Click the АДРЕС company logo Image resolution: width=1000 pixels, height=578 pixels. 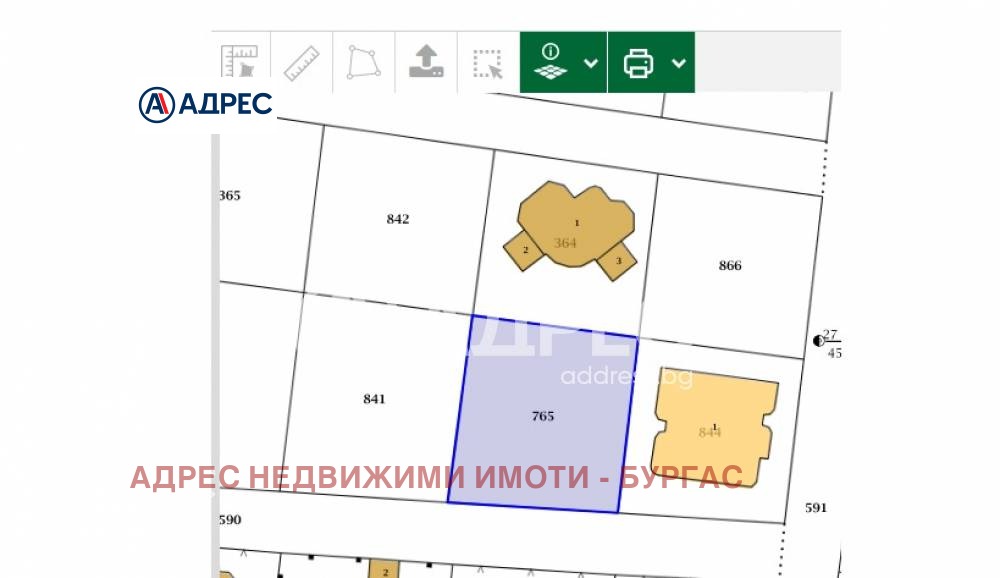coord(203,101)
